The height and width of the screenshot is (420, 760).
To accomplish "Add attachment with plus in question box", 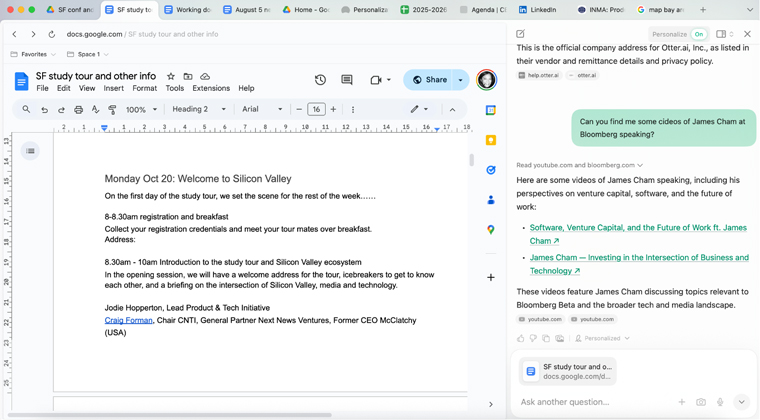I will pyautogui.click(x=681, y=402).
